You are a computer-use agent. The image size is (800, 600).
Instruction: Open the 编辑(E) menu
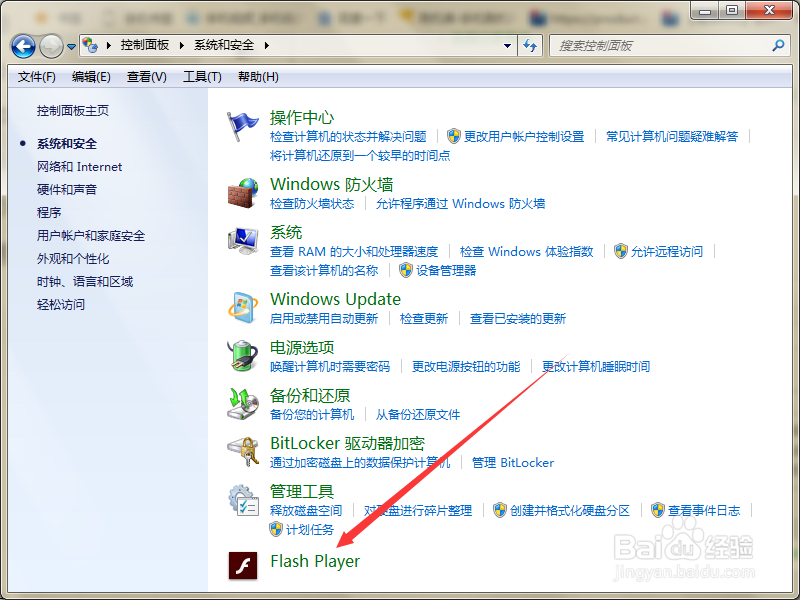tap(91, 77)
